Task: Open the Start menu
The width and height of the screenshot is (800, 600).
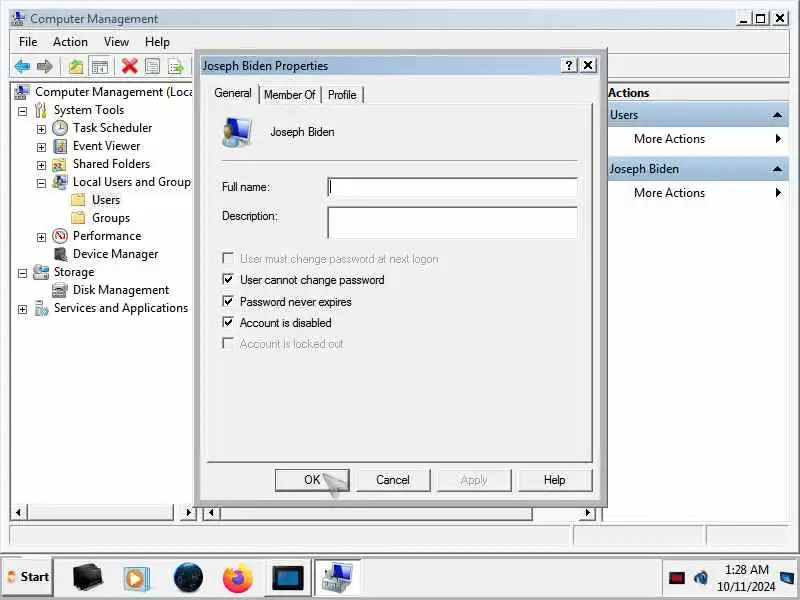Action: [28, 577]
